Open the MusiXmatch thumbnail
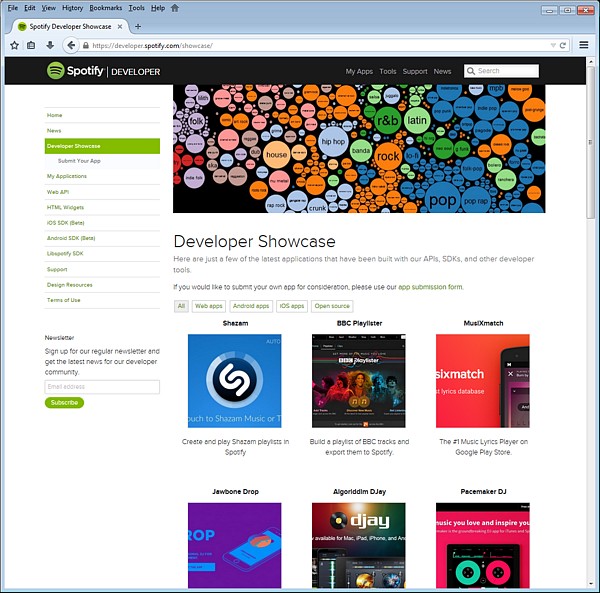600x593 pixels. [x=483, y=381]
